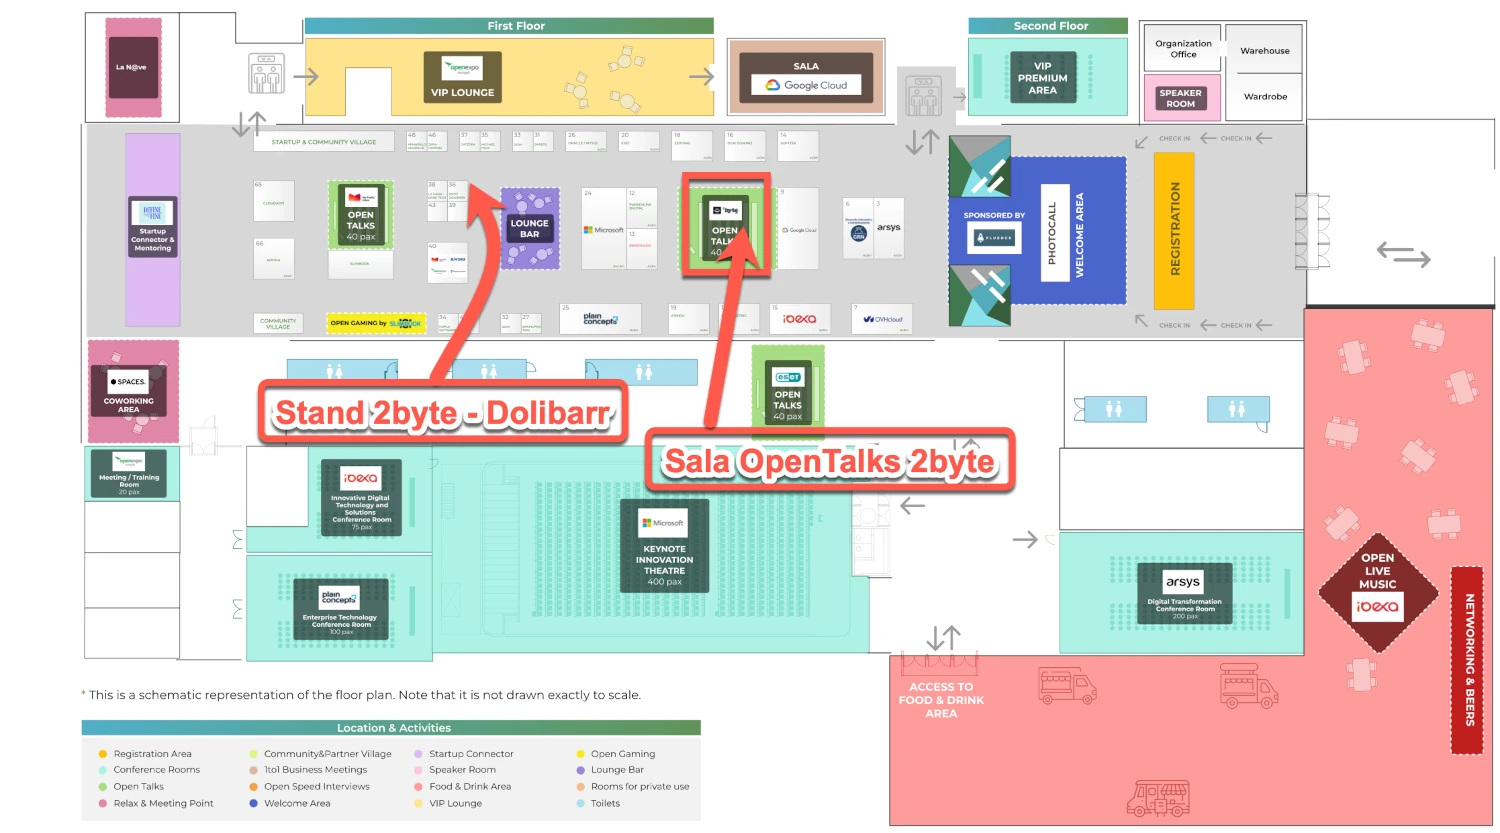This screenshot has width=1500, height=833.
Task: Click the WELCOME AREA vertical label
Action: click(1079, 235)
